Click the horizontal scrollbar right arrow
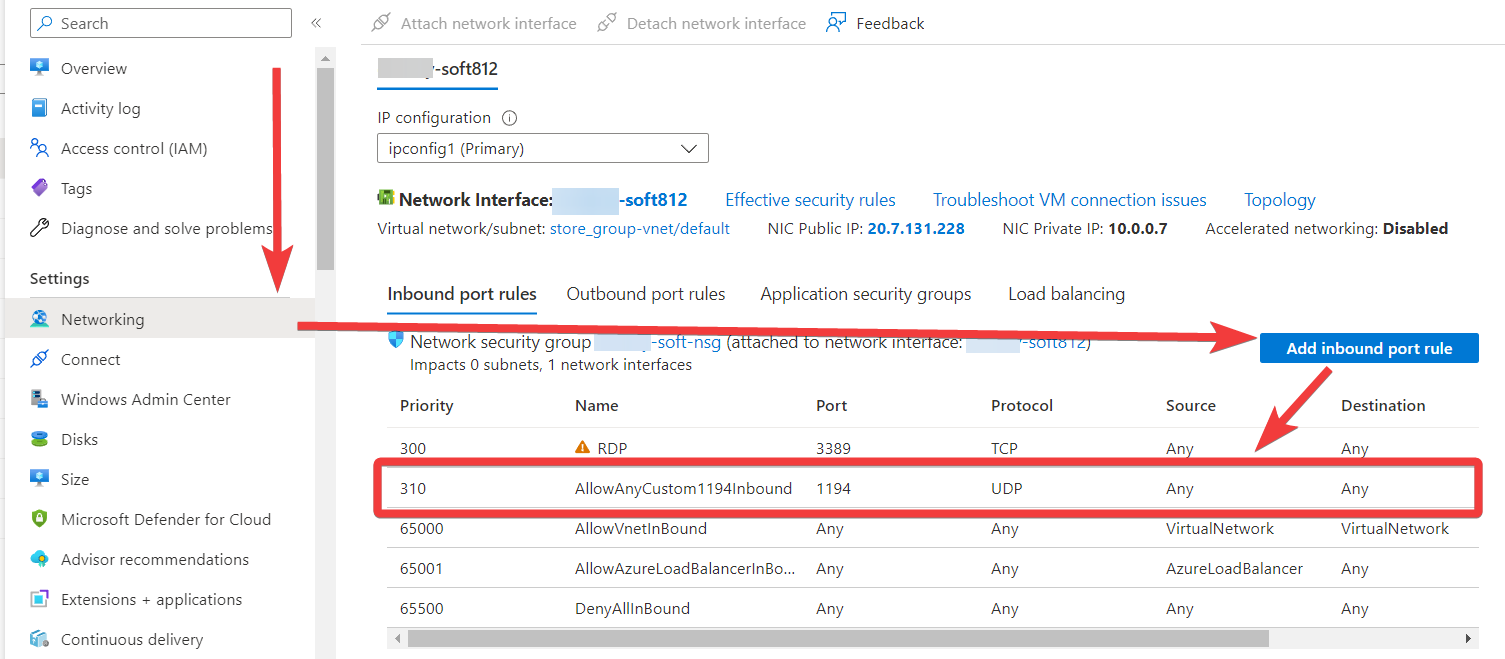 coord(1469,638)
